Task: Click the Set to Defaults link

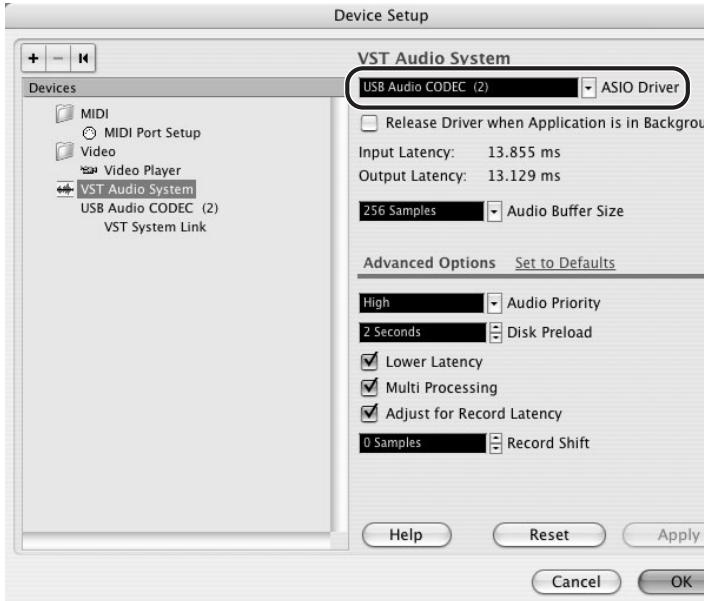Action: point(565,263)
